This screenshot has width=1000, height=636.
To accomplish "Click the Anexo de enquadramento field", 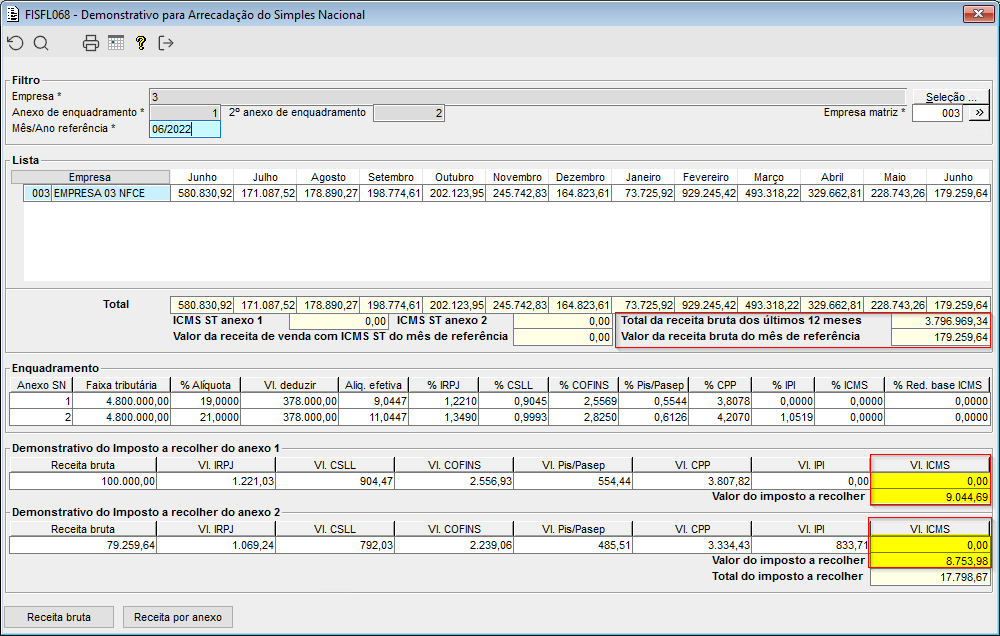I will [x=184, y=113].
